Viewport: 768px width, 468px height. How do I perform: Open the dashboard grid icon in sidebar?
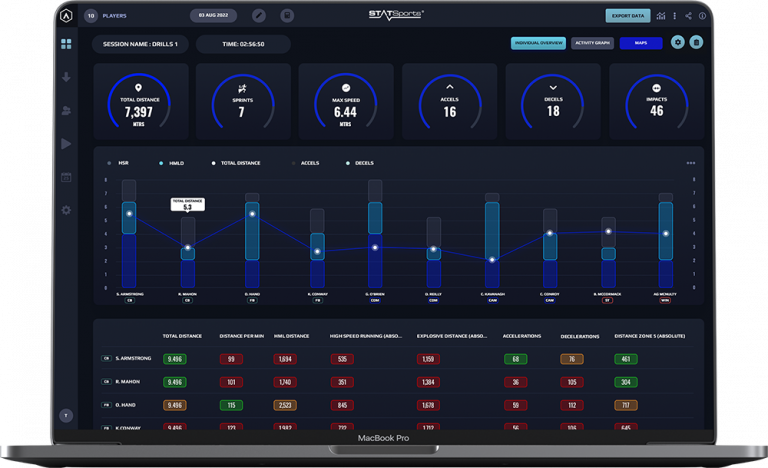coord(66,44)
